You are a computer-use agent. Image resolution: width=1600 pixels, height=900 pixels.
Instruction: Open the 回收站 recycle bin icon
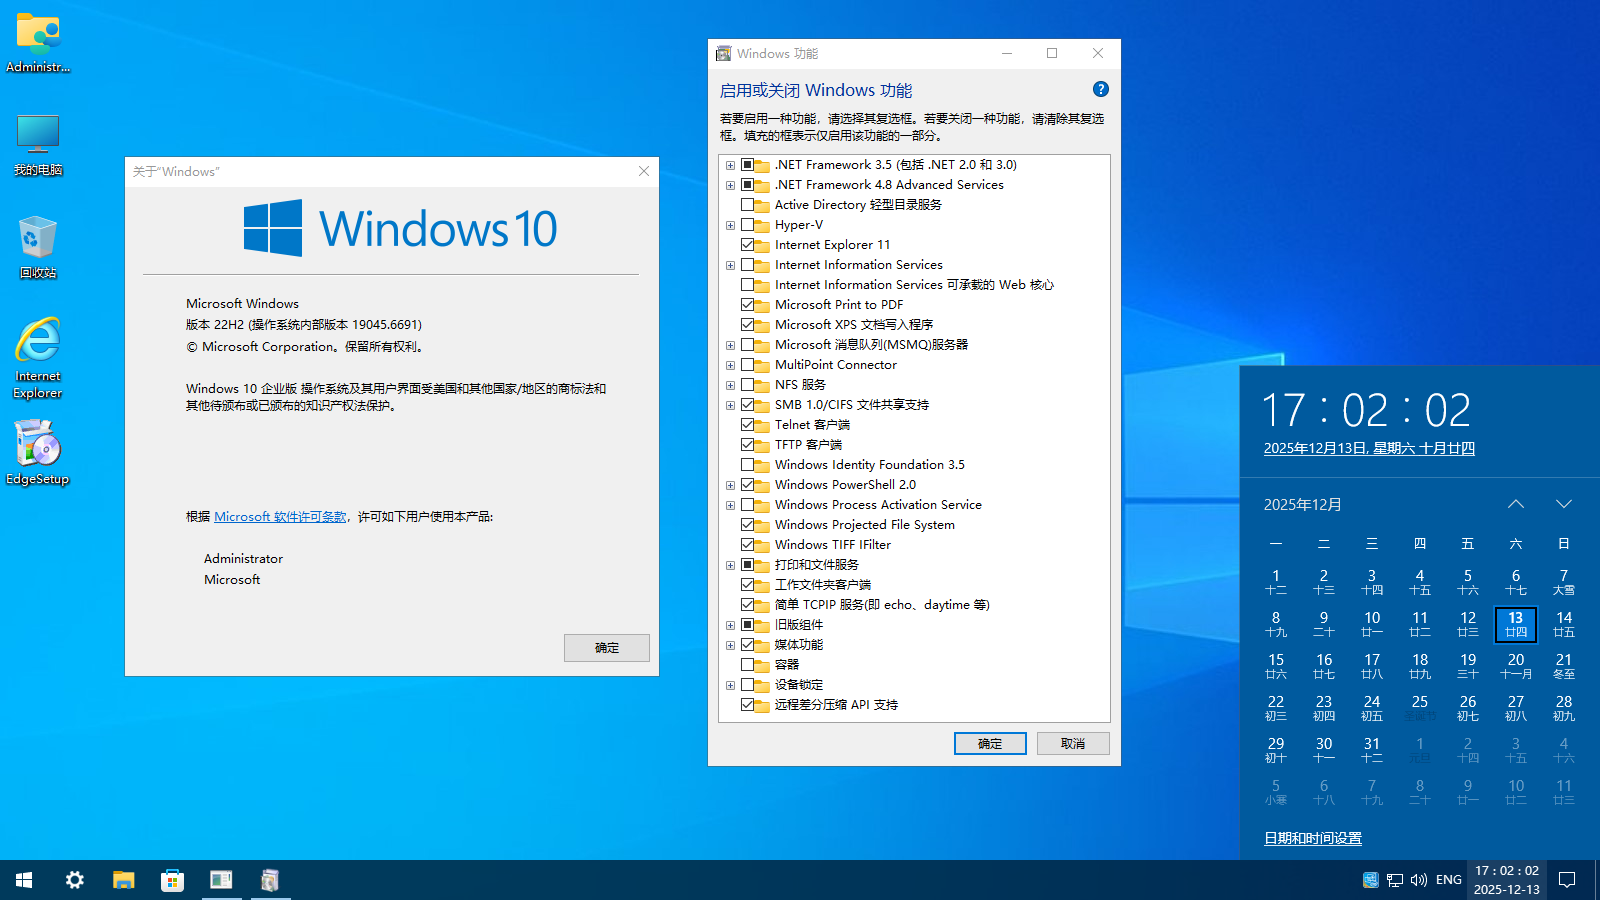[x=38, y=247]
